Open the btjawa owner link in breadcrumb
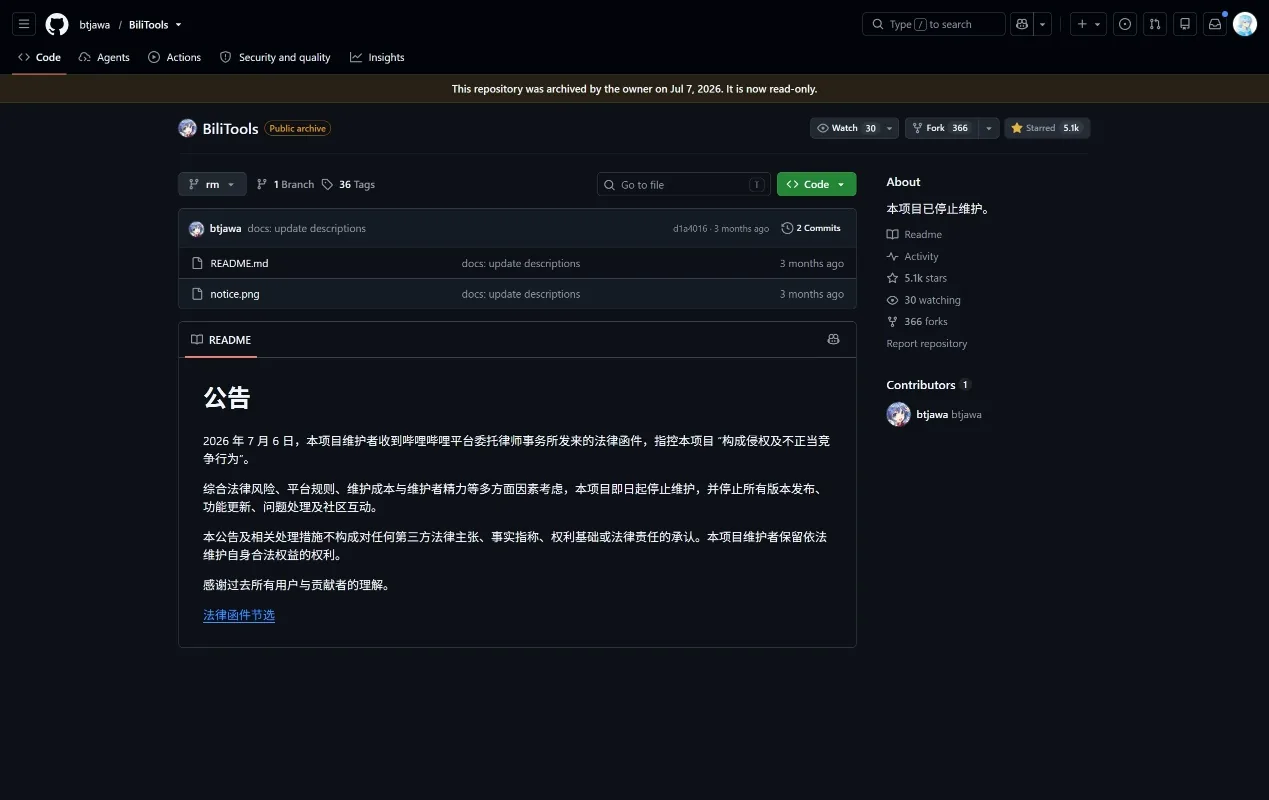 [x=95, y=24]
